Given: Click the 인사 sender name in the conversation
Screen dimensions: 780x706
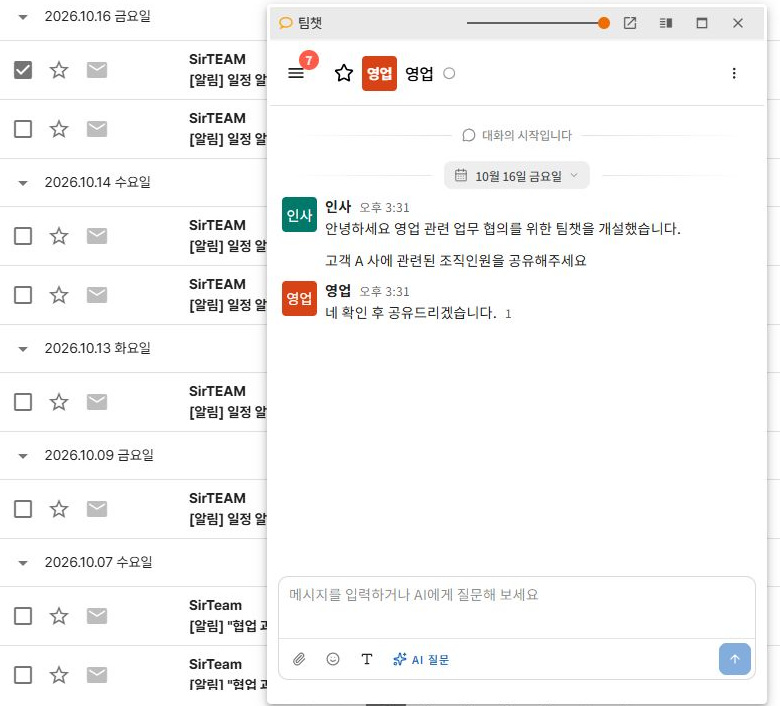Looking at the screenshot, I should coord(338,206).
